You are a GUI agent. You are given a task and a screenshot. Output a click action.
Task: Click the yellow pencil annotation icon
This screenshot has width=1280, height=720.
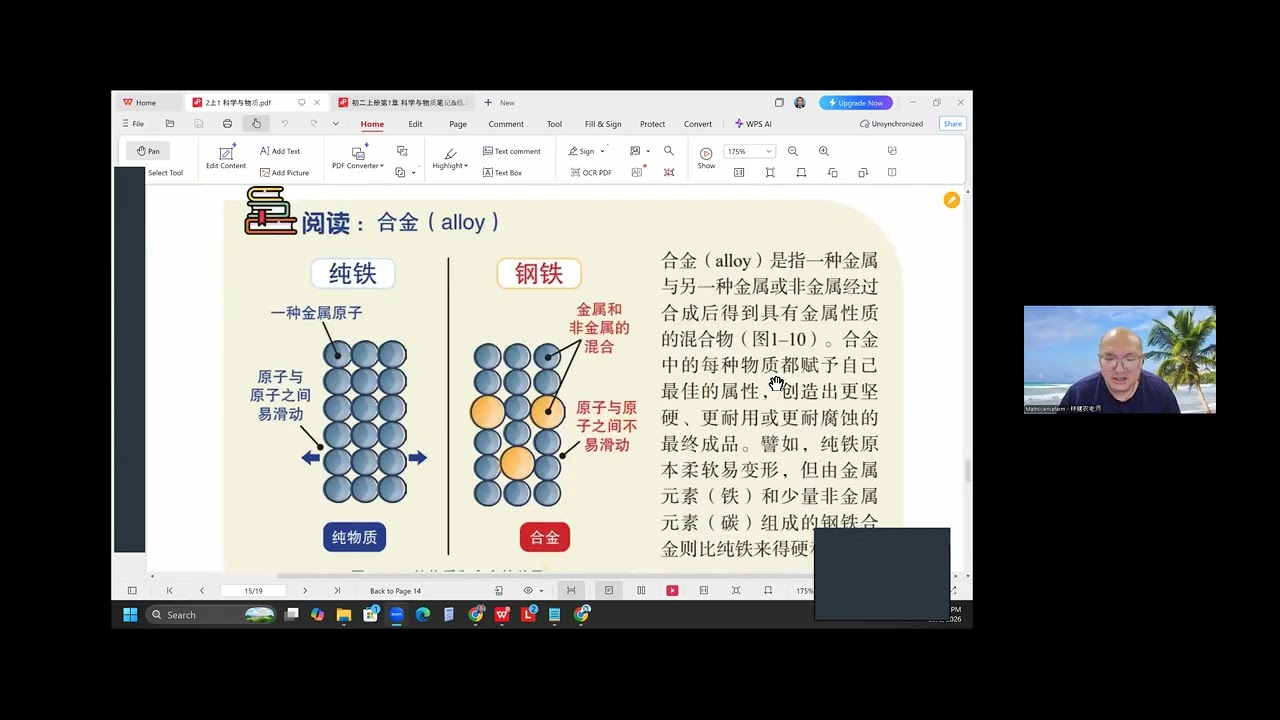point(951,200)
